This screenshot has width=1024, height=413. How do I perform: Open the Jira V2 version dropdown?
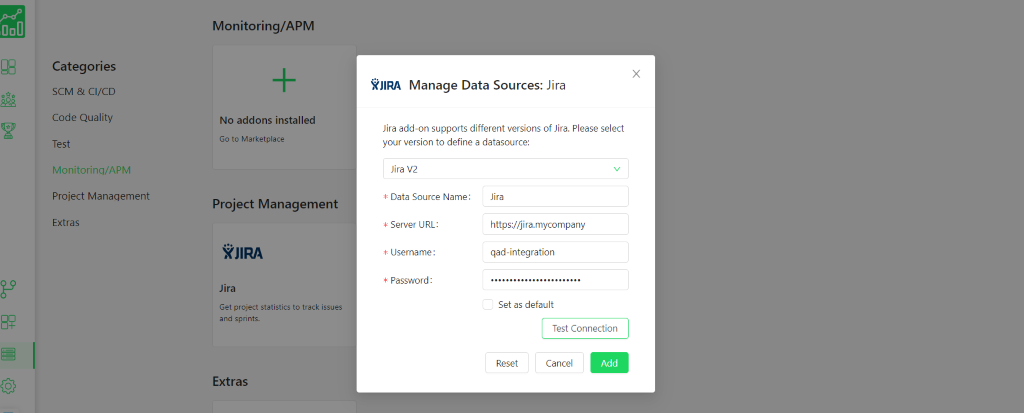[x=505, y=169]
